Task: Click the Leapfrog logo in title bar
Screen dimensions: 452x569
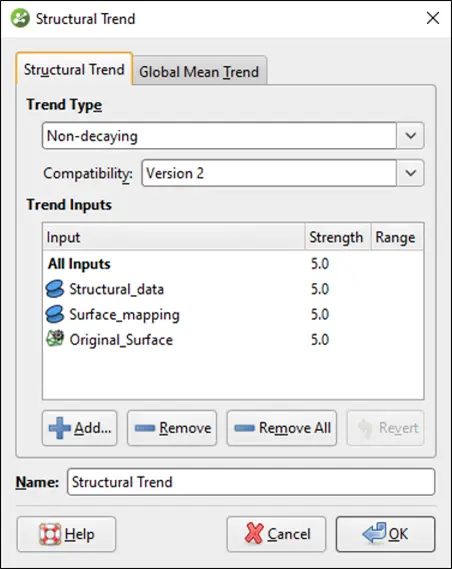Action: point(20,18)
